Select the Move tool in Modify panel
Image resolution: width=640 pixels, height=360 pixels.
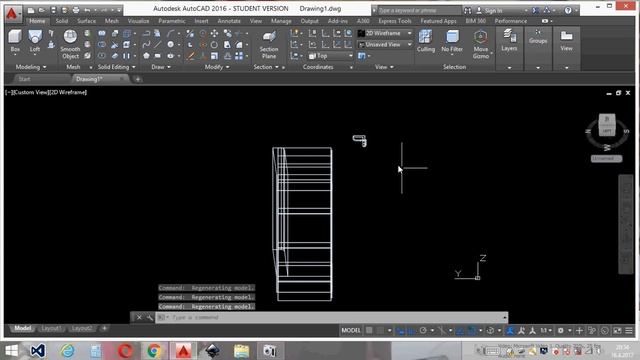[214, 33]
